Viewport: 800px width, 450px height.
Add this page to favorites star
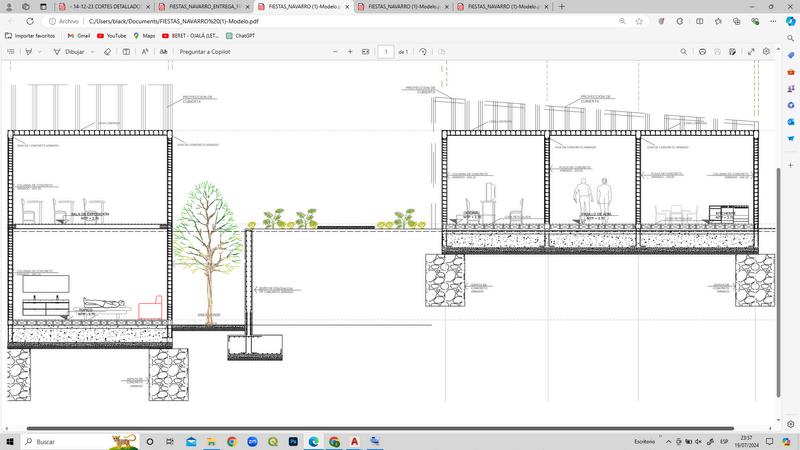click(639, 21)
